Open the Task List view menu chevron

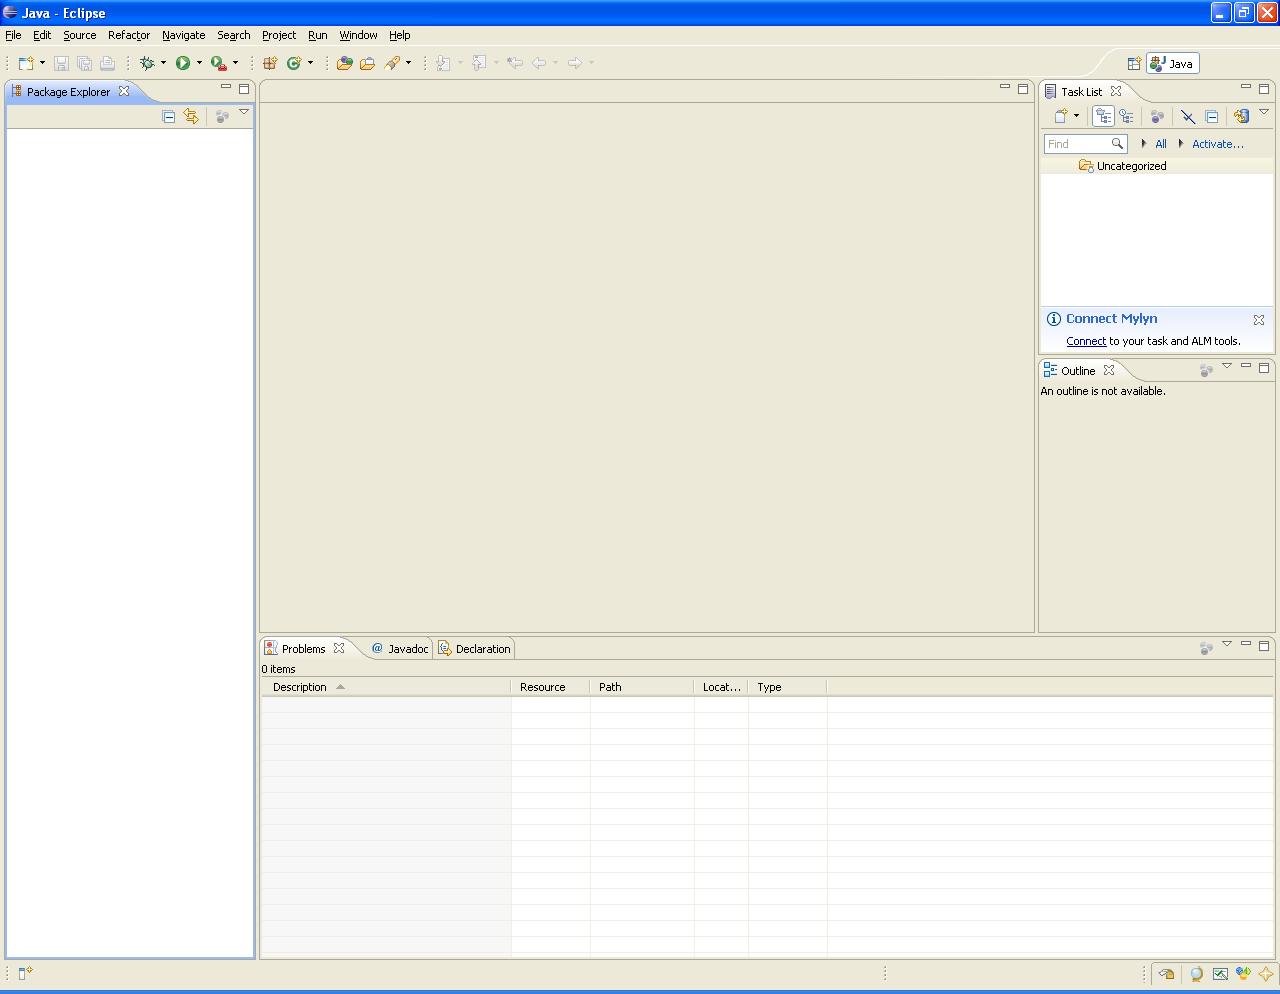tap(1266, 112)
